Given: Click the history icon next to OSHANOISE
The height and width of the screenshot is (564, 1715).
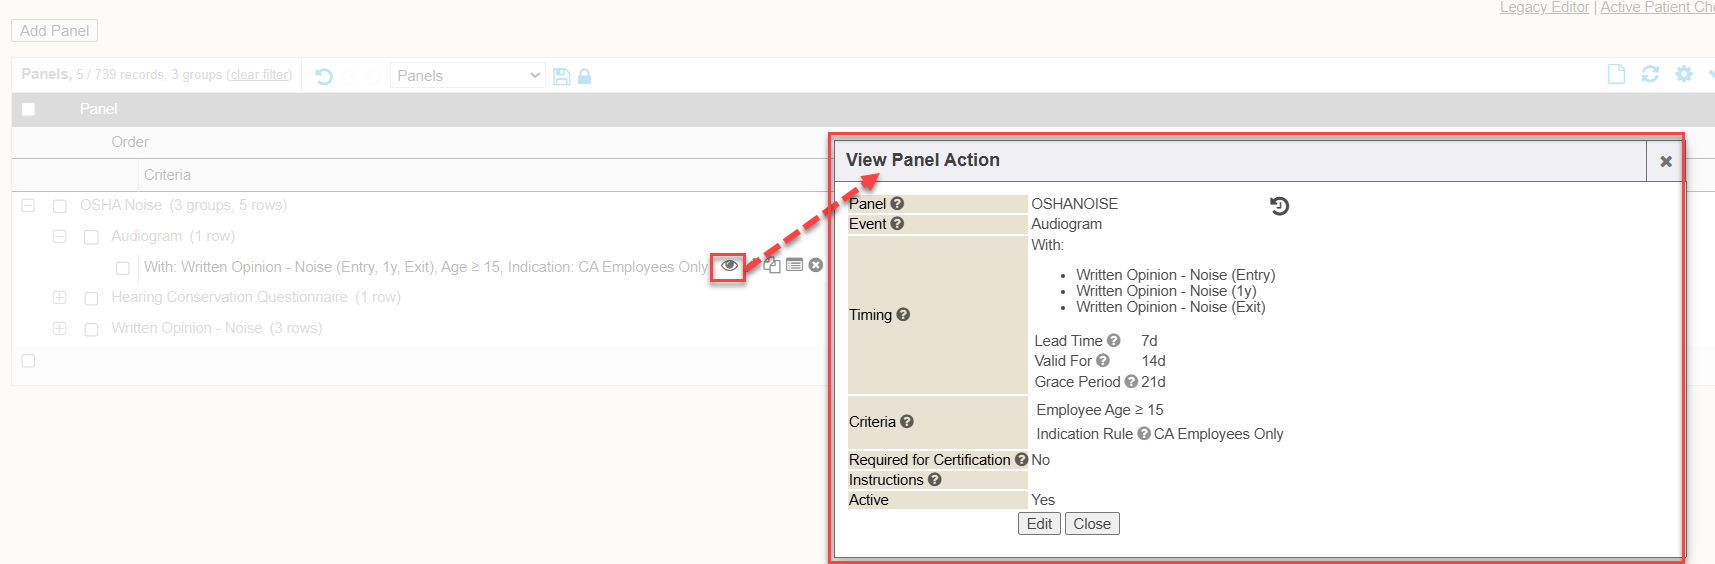Looking at the screenshot, I should point(1279,206).
